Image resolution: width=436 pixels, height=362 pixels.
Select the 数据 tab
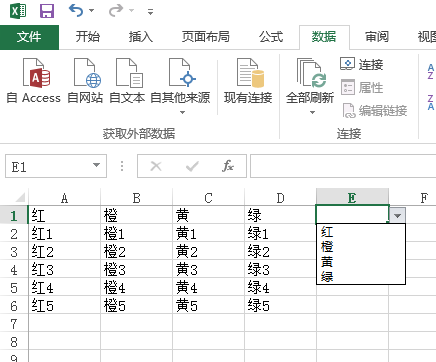point(324,37)
